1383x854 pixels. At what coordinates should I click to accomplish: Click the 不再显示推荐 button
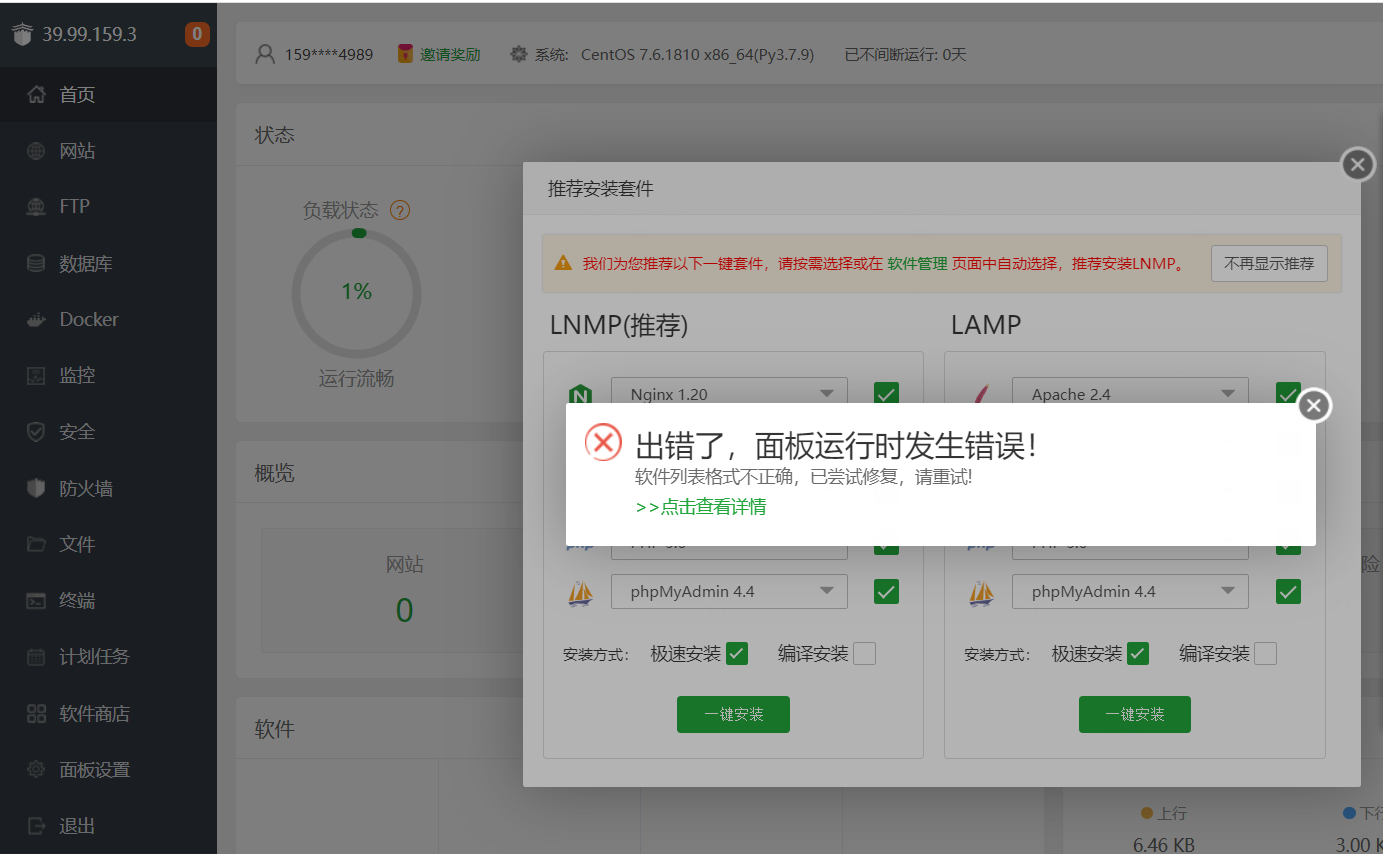(x=1269, y=264)
